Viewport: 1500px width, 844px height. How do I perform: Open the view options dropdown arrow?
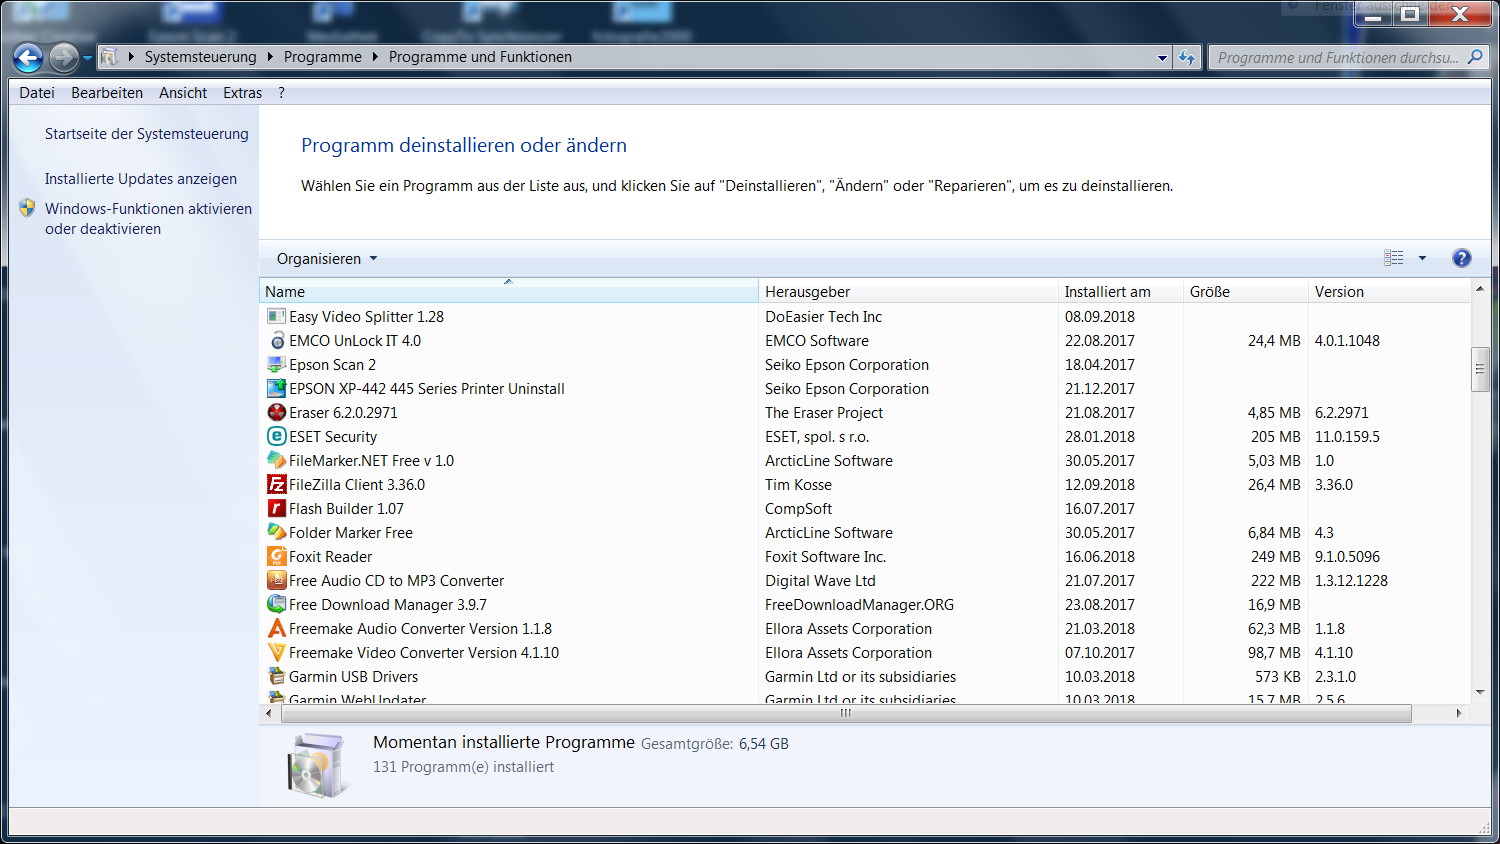[1422, 258]
